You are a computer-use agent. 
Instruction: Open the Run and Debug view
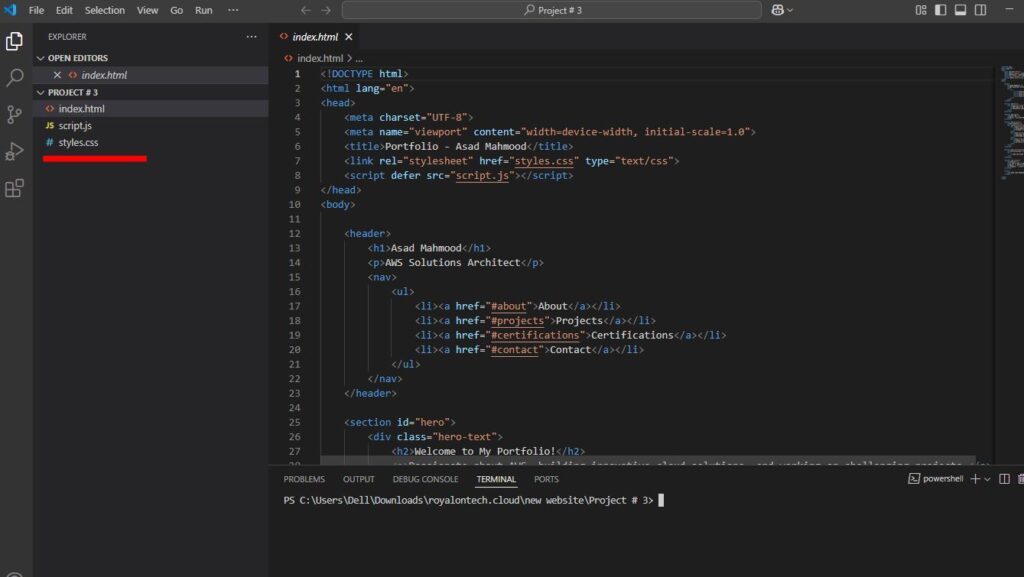point(14,151)
